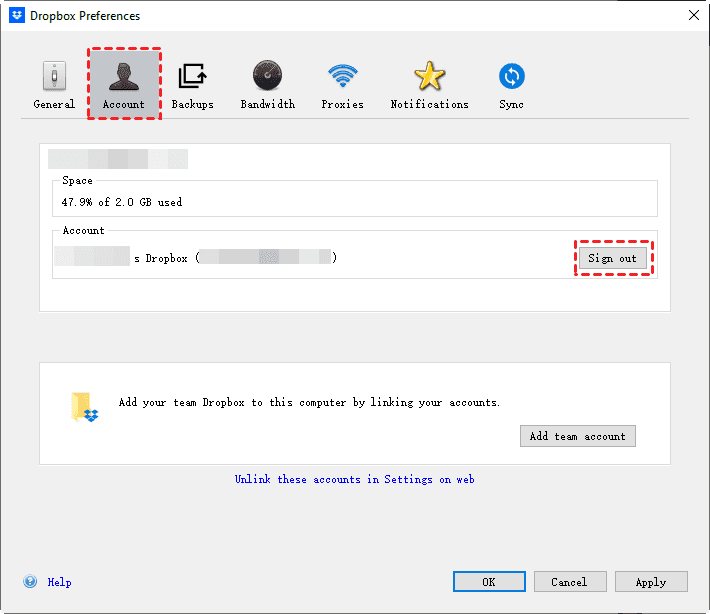710x614 pixels.
Task: Click the Sign out button
Action: pyautogui.click(x=613, y=258)
